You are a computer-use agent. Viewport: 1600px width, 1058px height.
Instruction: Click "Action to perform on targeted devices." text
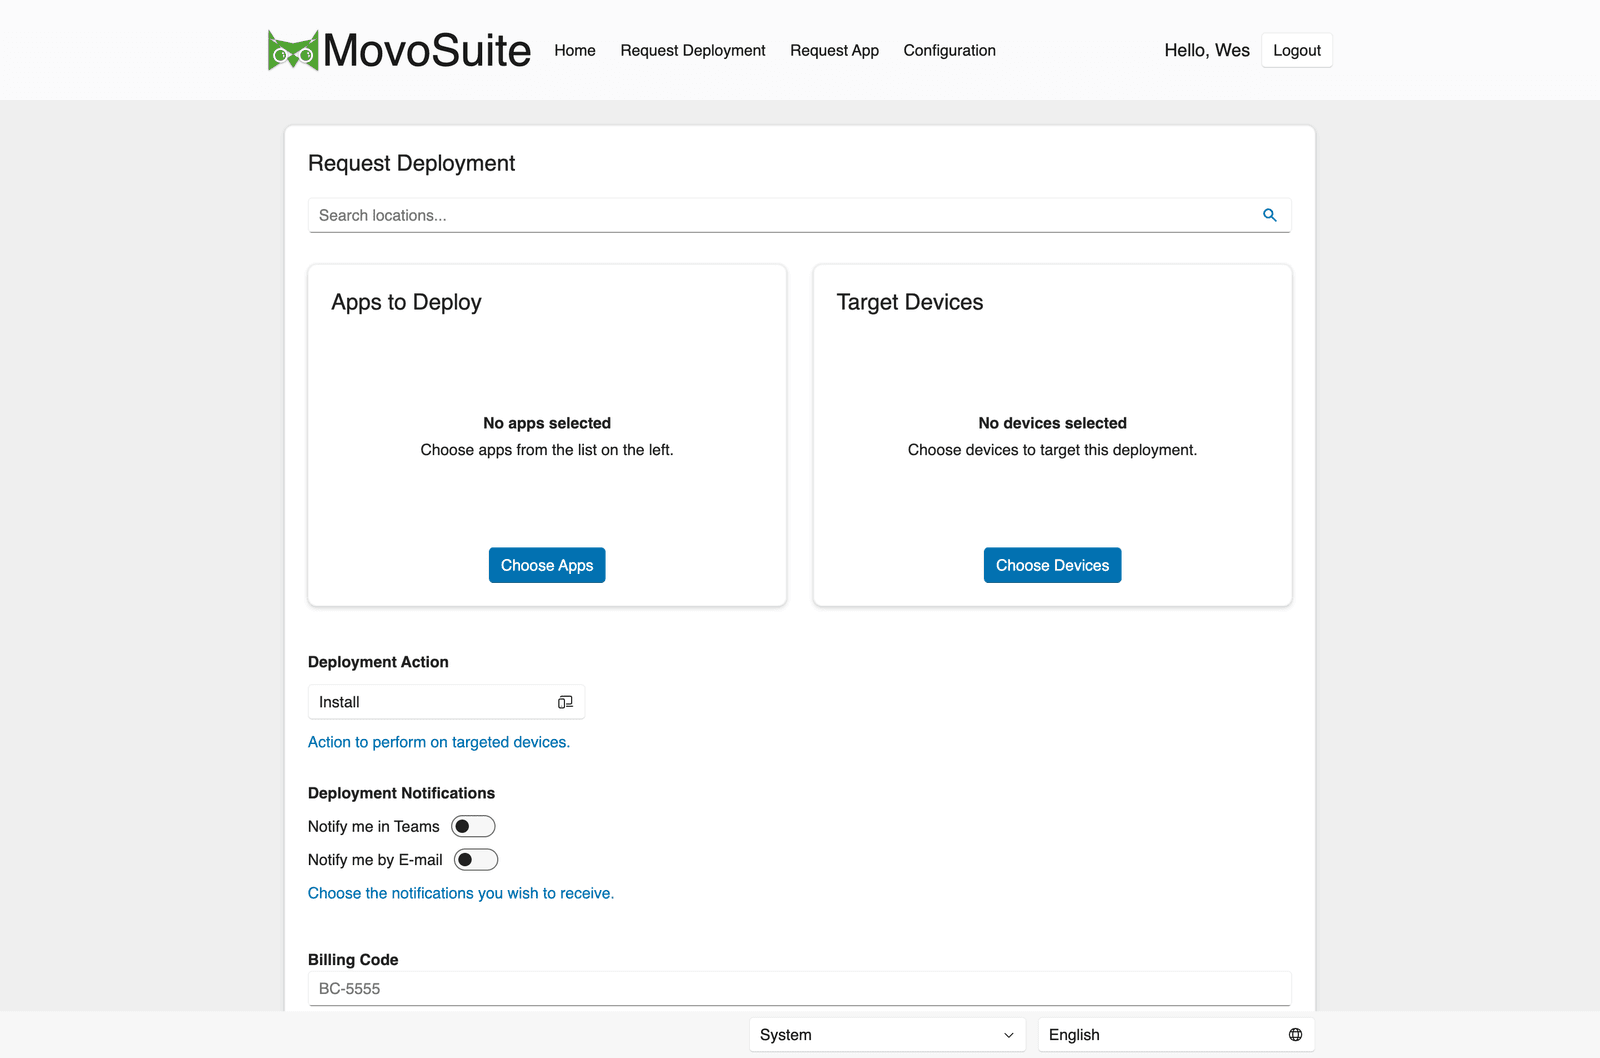point(439,742)
